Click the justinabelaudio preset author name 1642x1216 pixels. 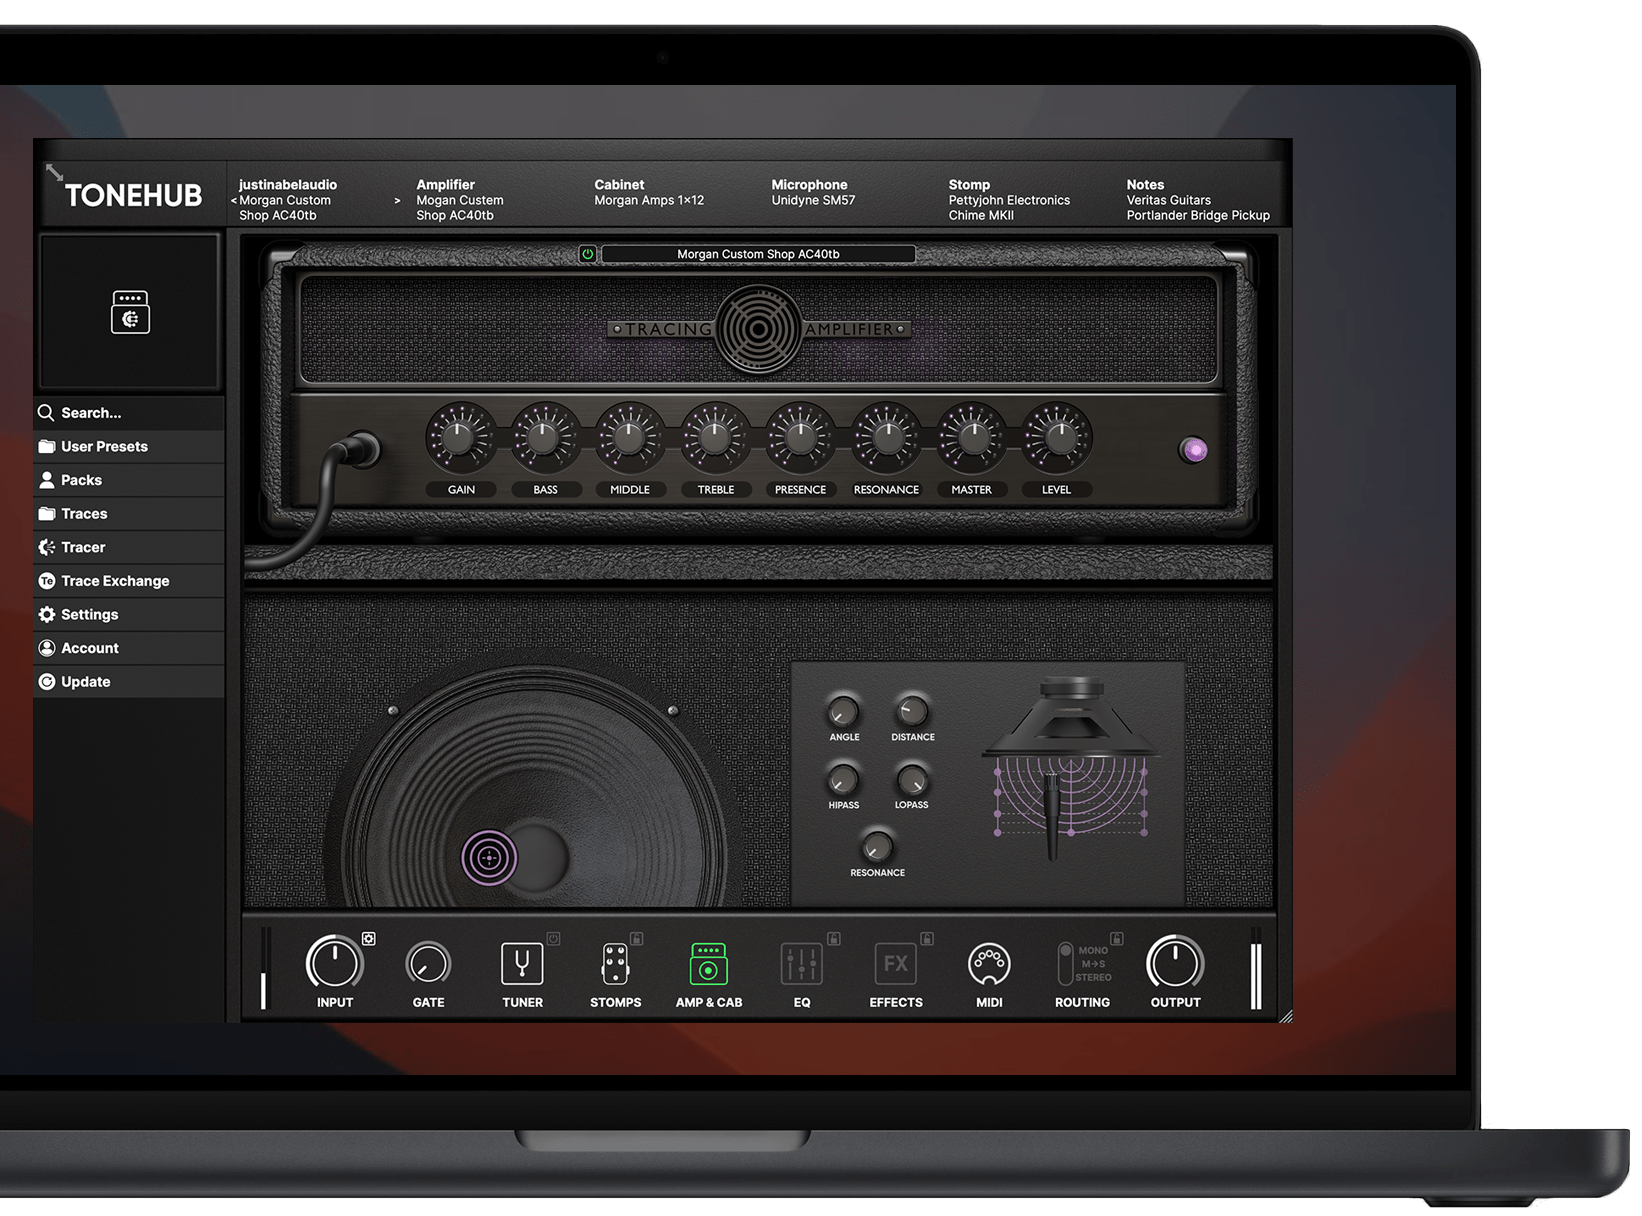point(288,185)
